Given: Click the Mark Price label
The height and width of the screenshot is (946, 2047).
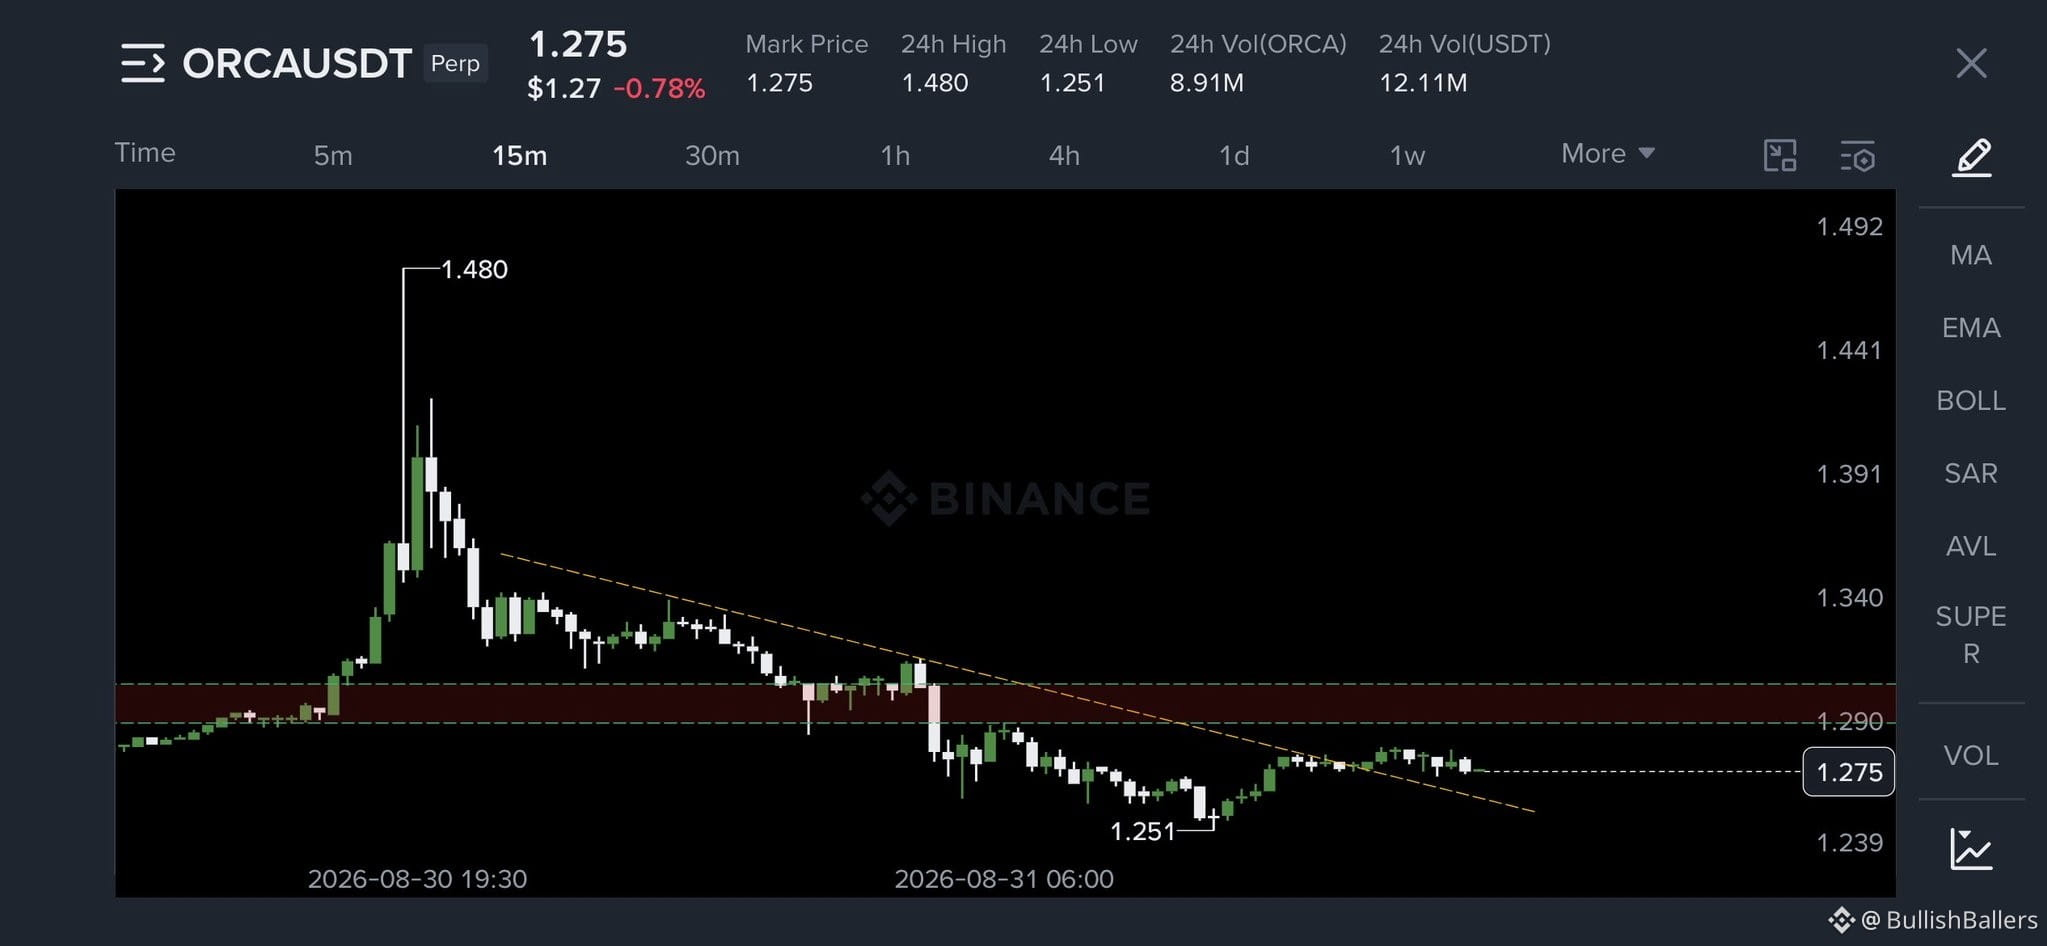Looking at the screenshot, I should click(807, 44).
